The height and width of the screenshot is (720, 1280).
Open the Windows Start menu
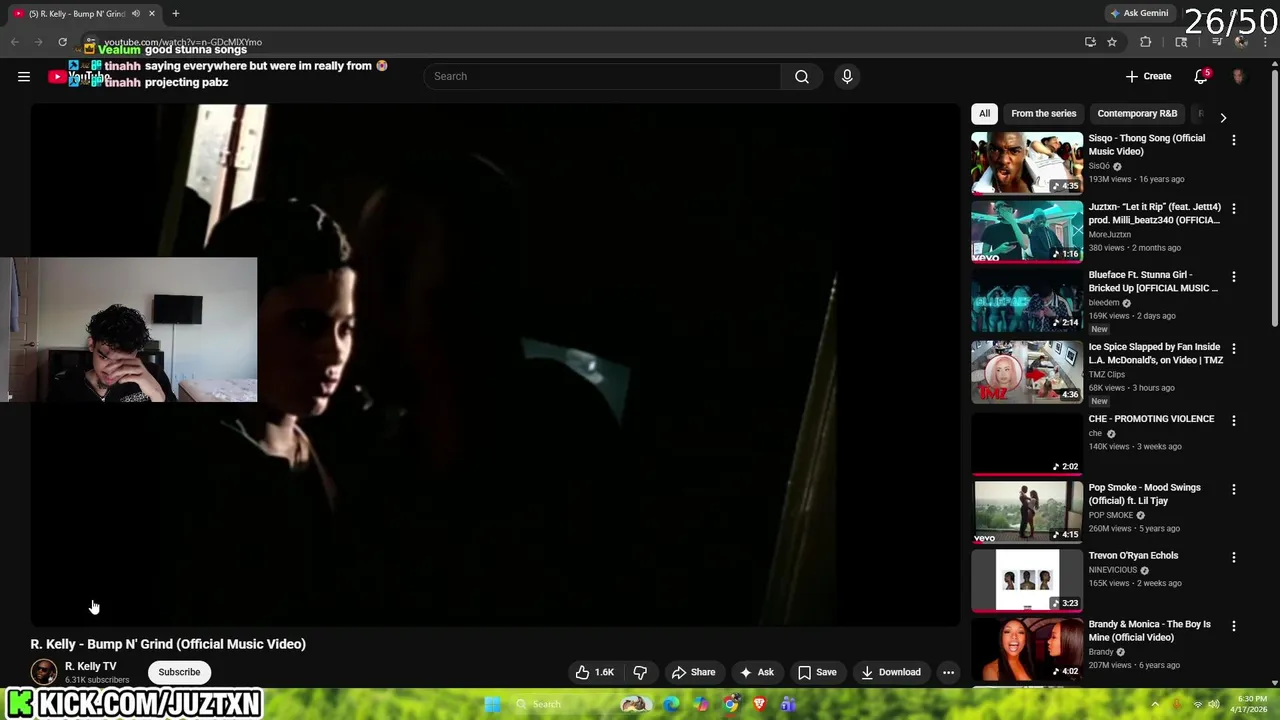click(x=492, y=704)
